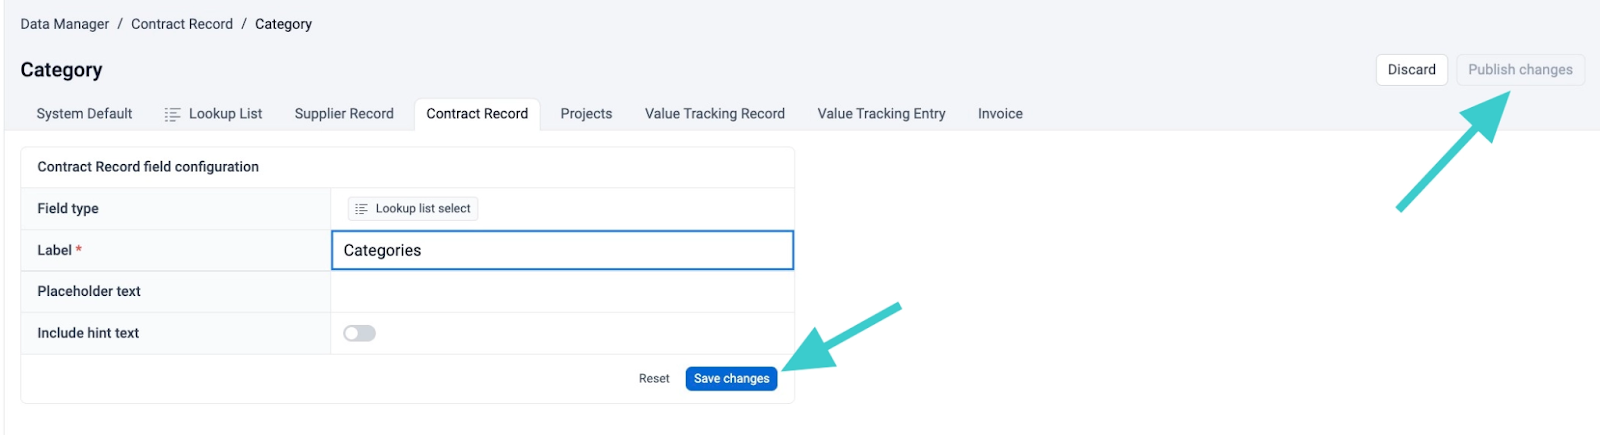Click the Save changes button
The height and width of the screenshot is (435, 1600).
pos(731,379)
